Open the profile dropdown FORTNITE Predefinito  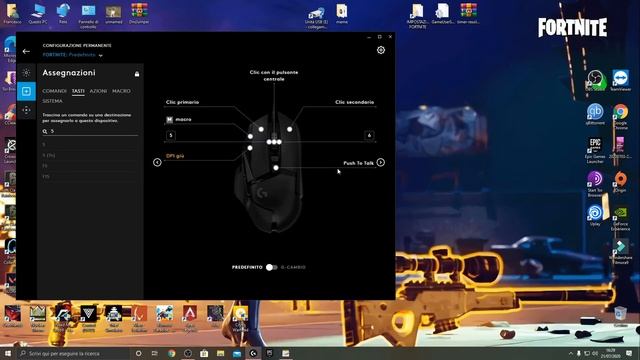(x=73, y=55)
